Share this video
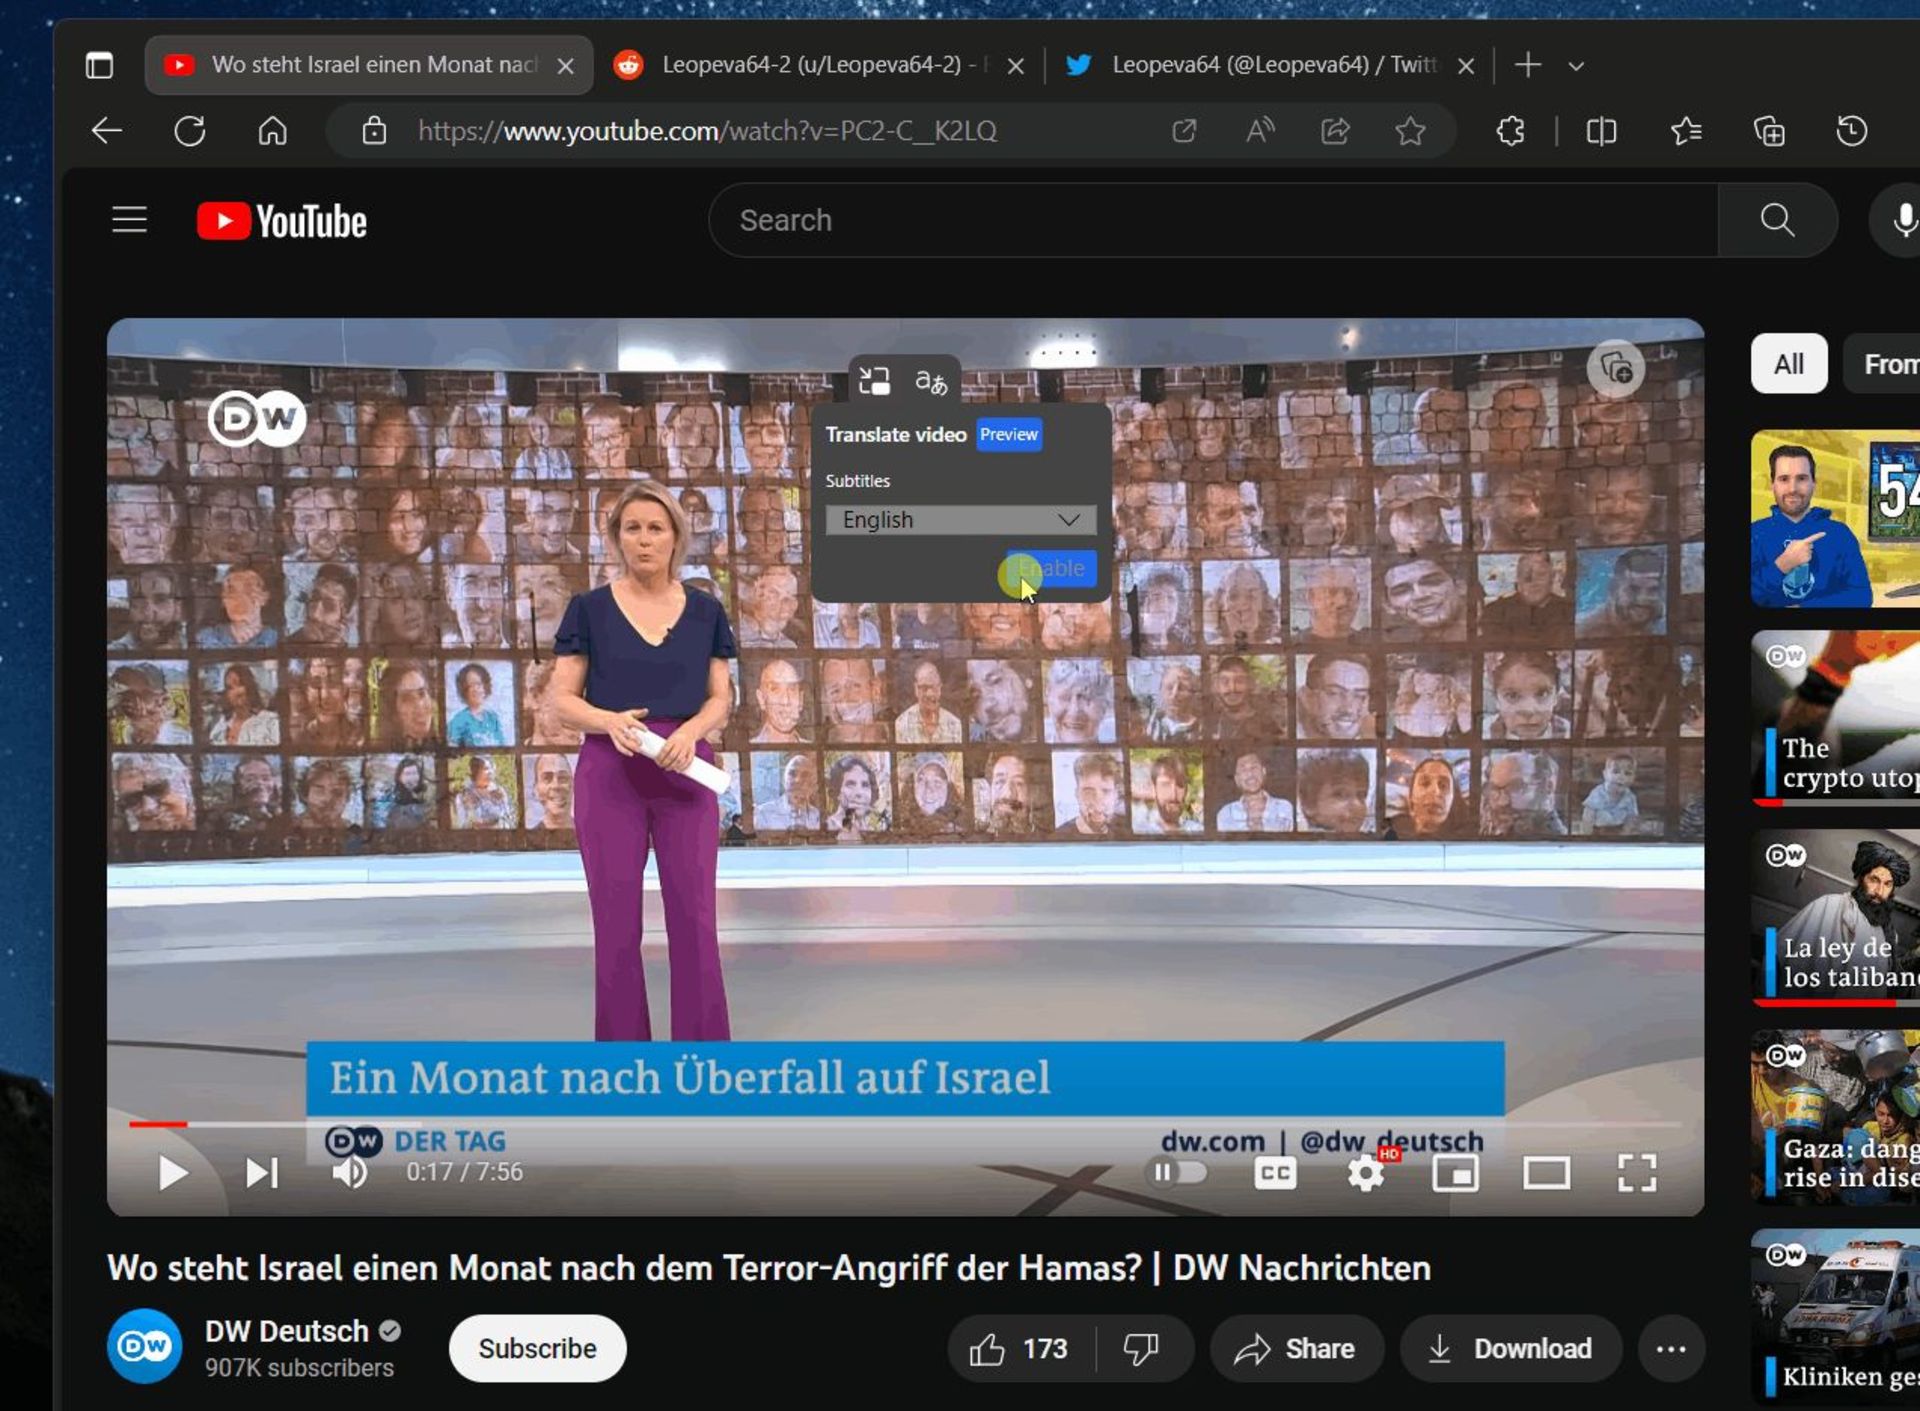Viewport: 1920px width, 1411px height. point(1296,1349)
